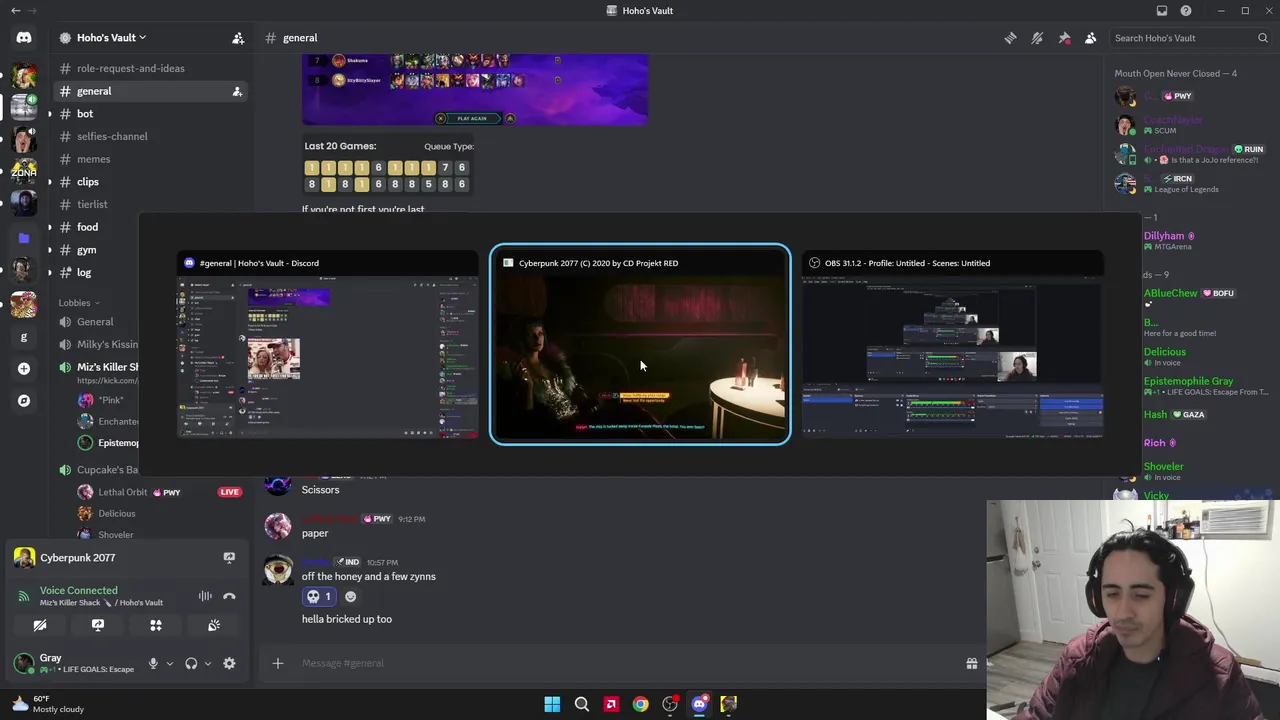
Task: Click the plus attach button in message bar
Action: point(278,663)
